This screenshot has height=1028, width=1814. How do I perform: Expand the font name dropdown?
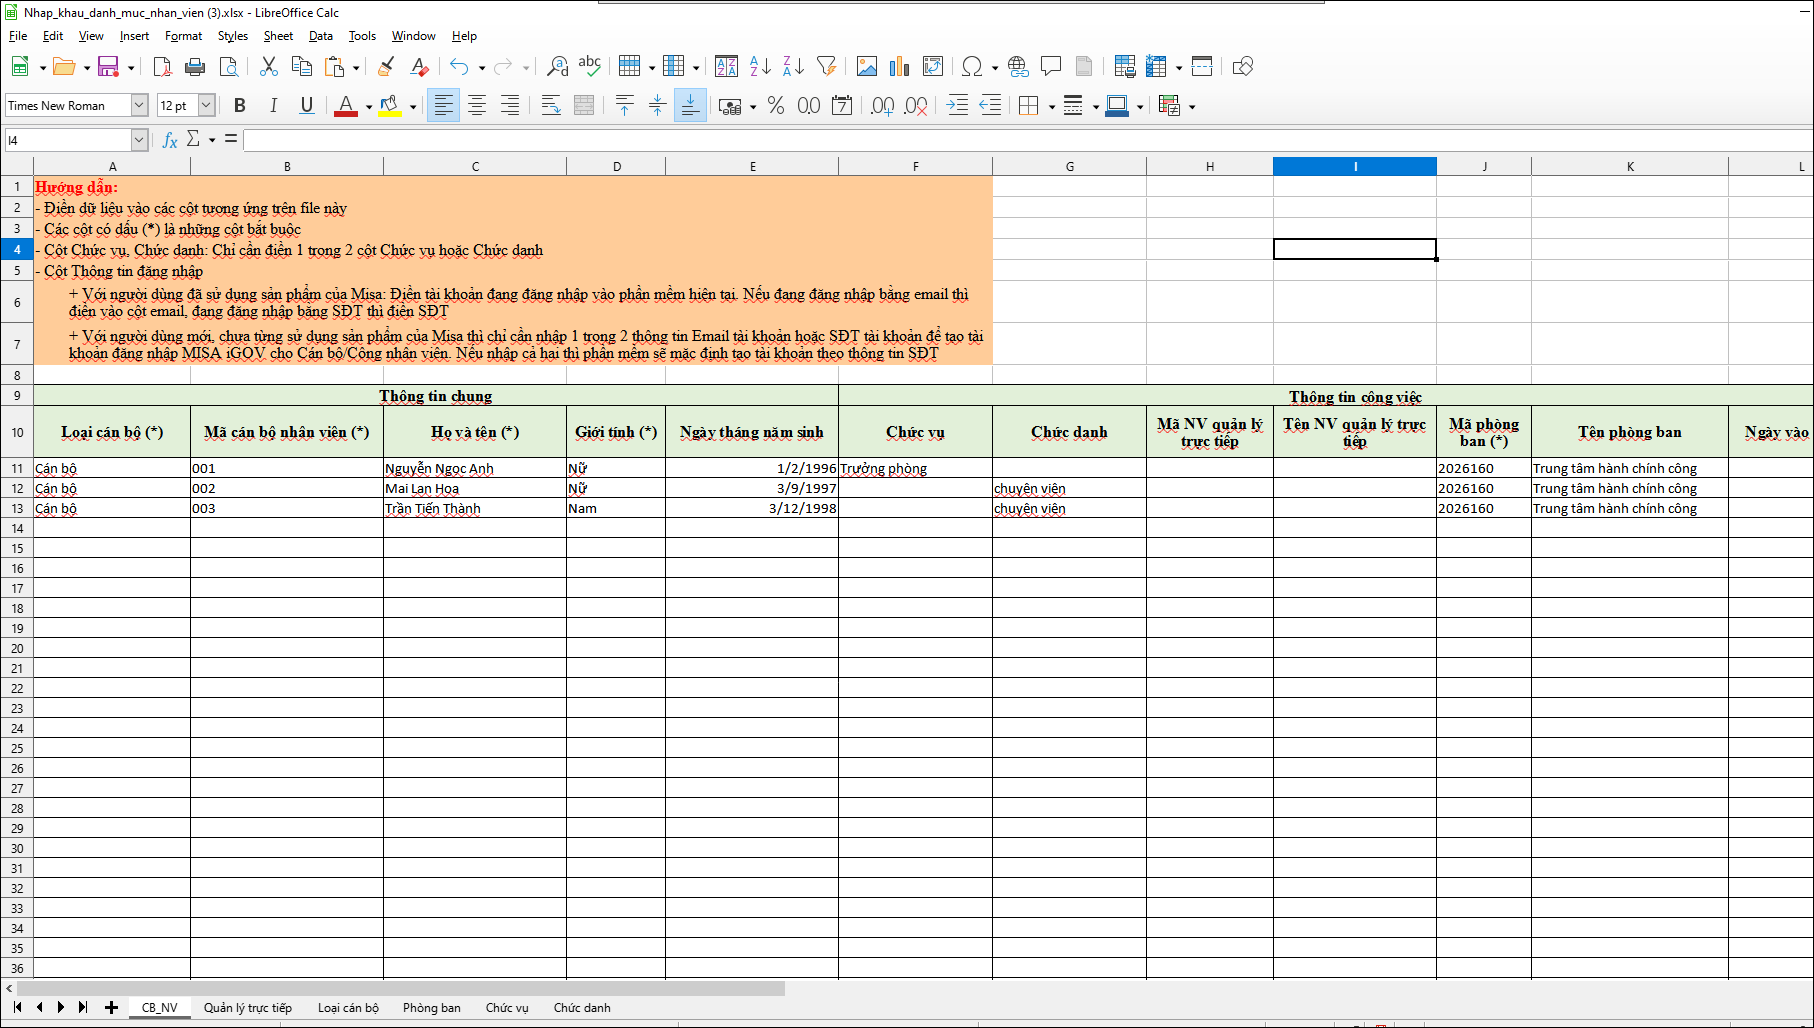coord(139,105)
